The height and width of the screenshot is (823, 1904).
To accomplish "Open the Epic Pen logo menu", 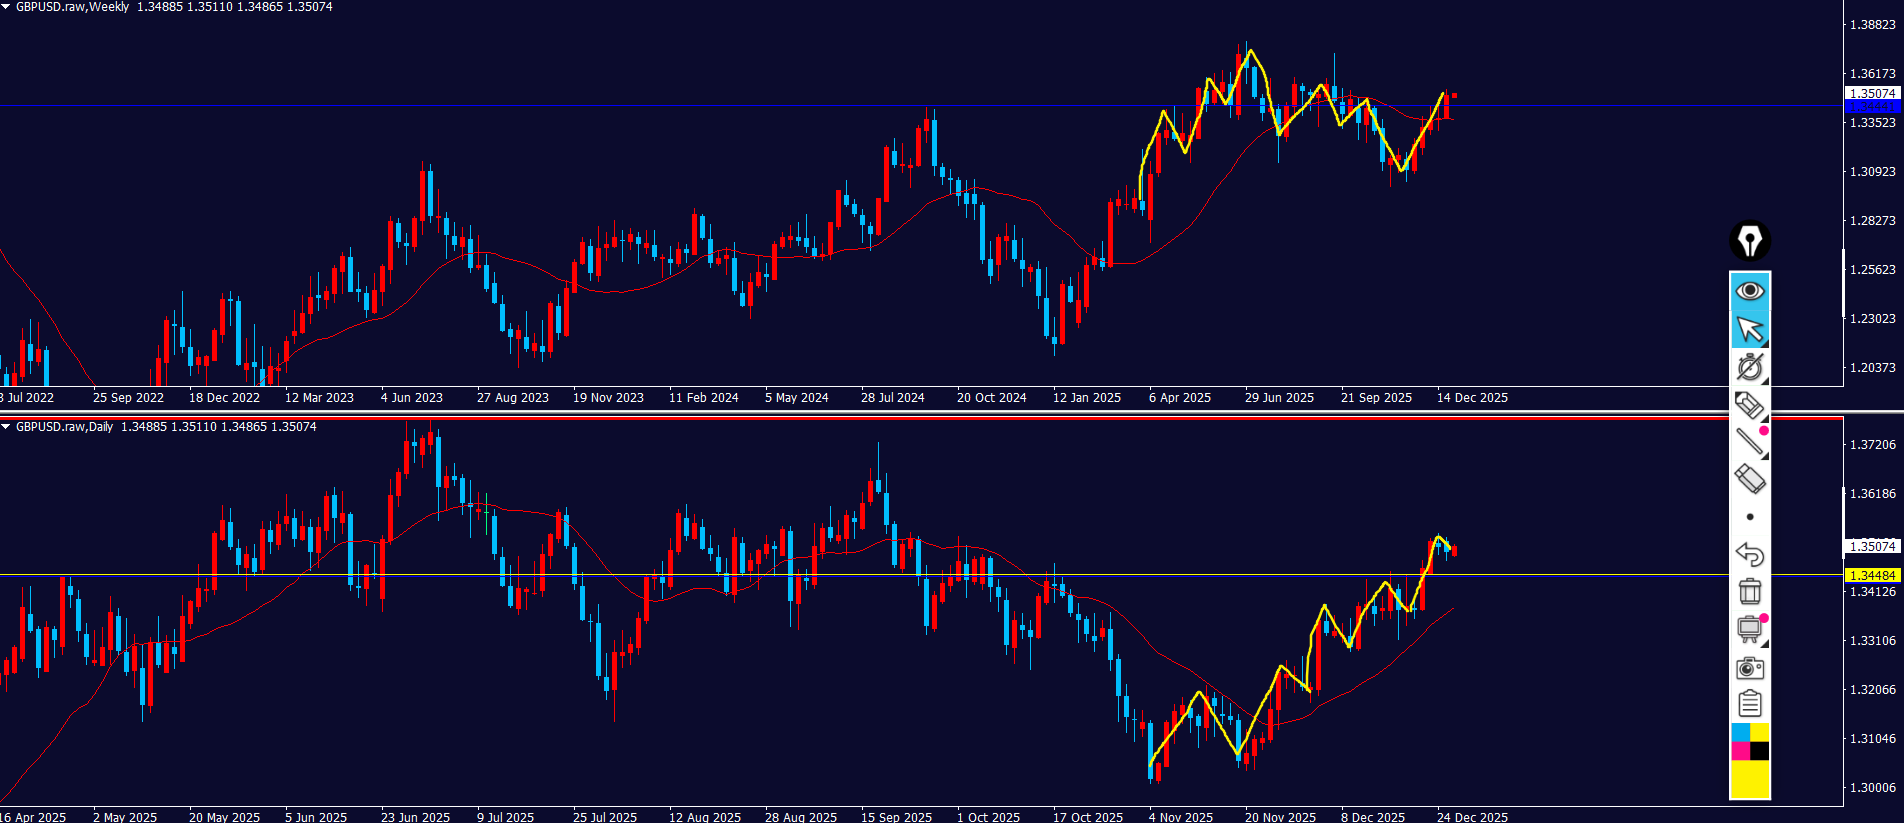I will (x=1750, y=241).
